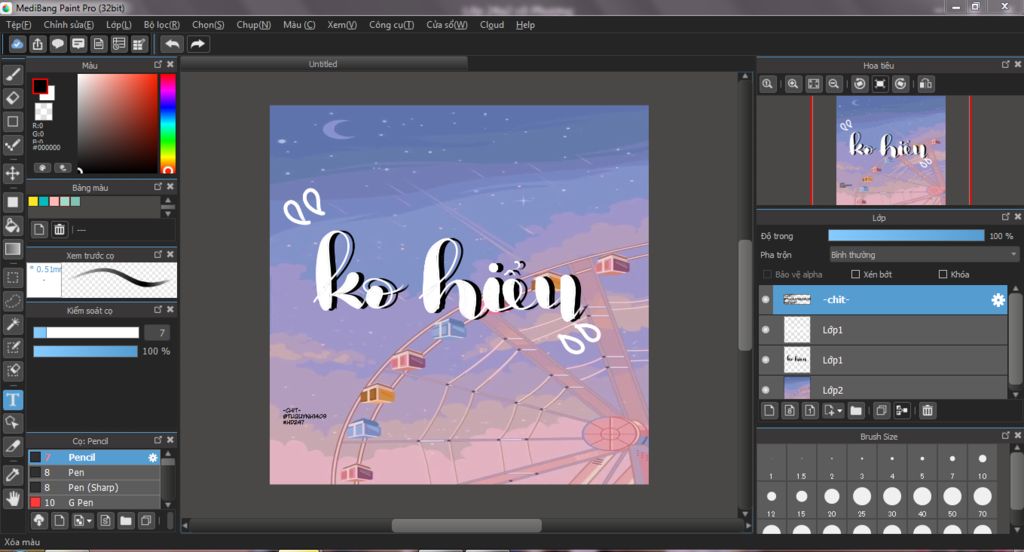
Task: Select the Hand tool
Action: (12, 498)
